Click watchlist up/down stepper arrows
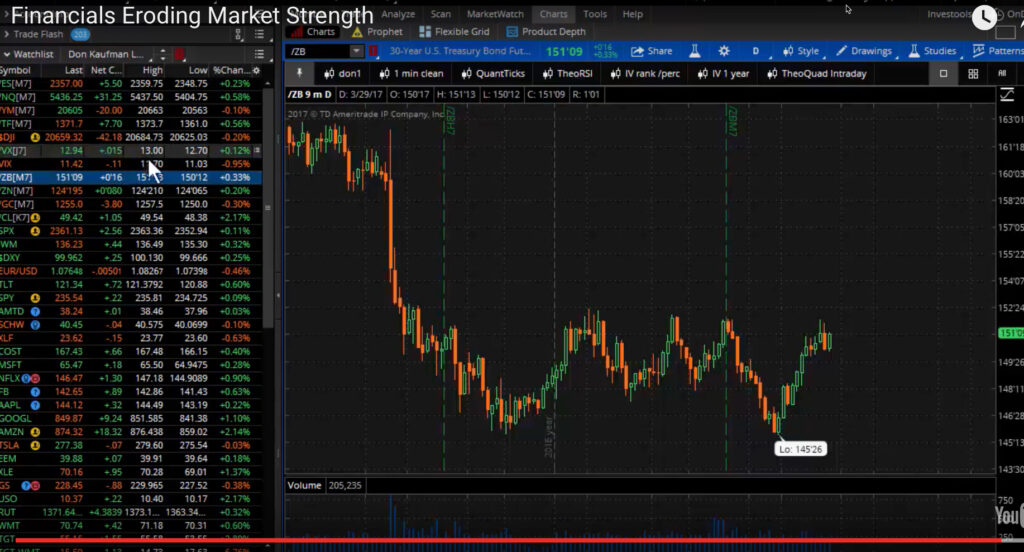1024x552 pixels. (163, 54)
